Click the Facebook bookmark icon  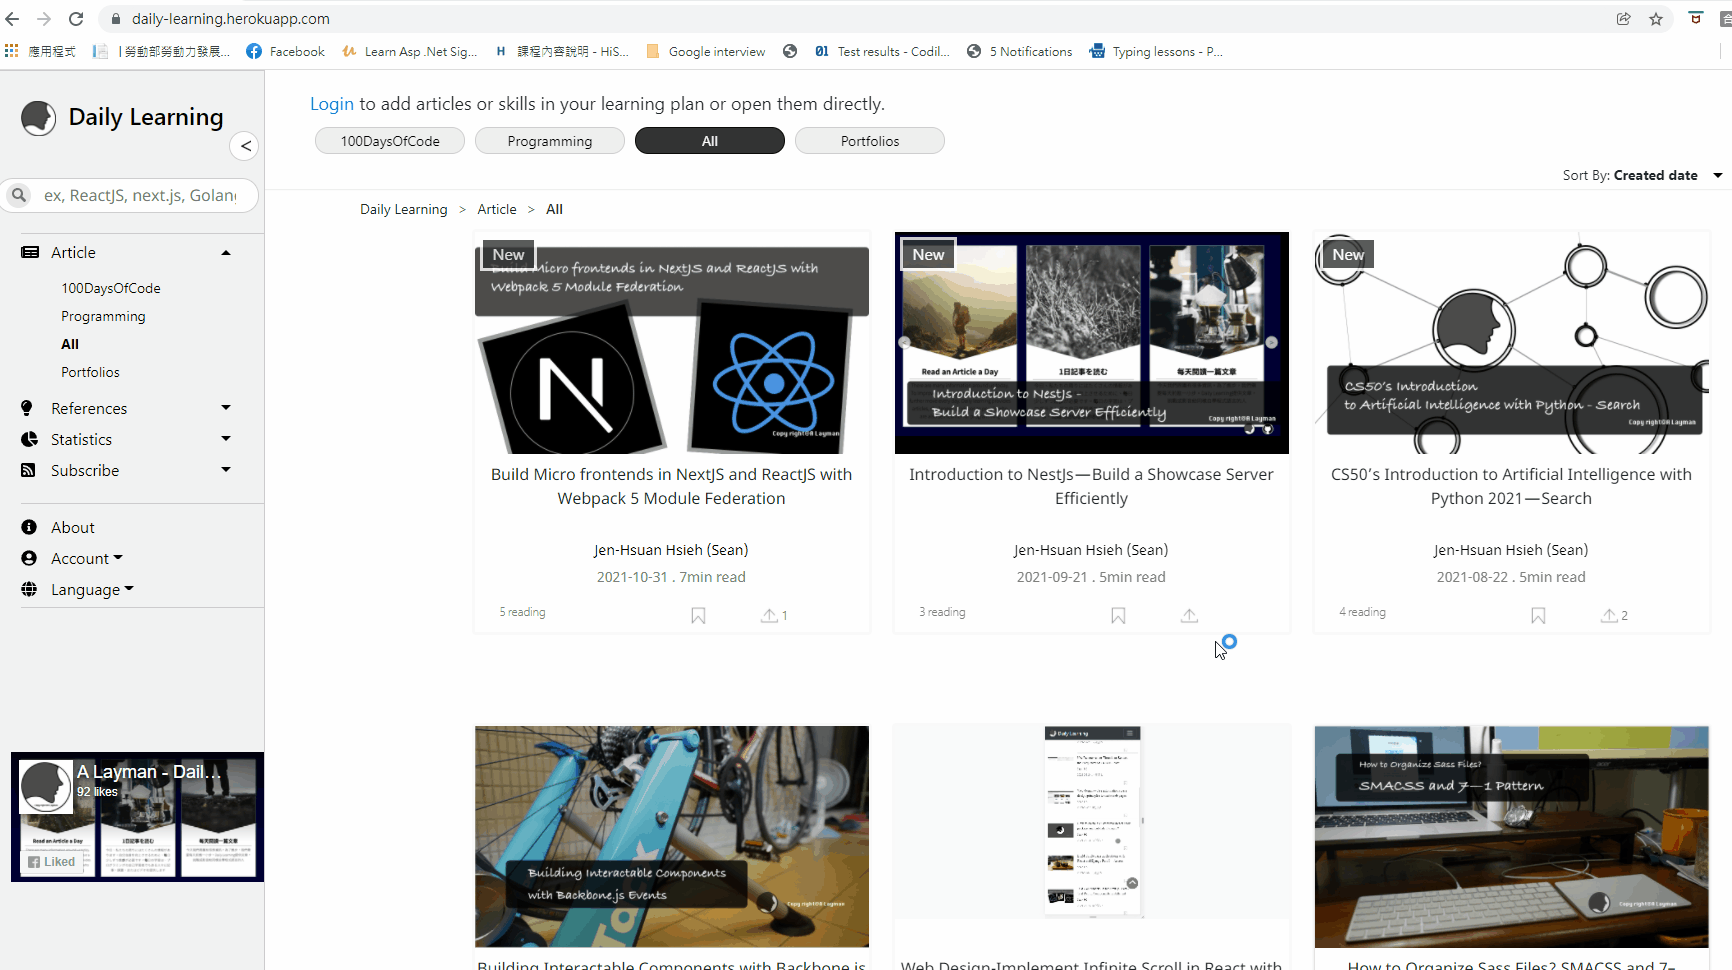[254, 51]
